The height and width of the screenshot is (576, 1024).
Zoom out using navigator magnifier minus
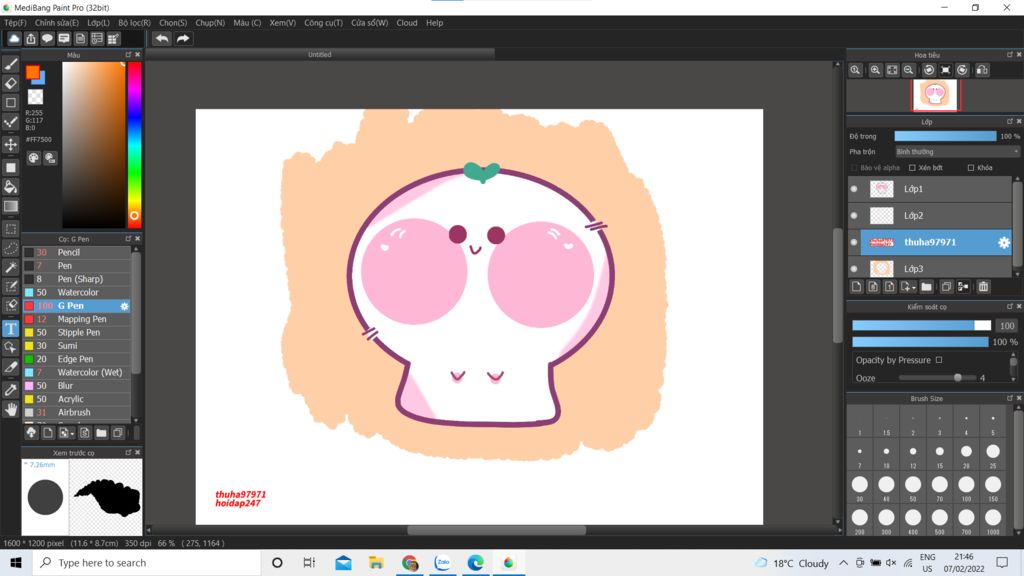click(908, 70)
